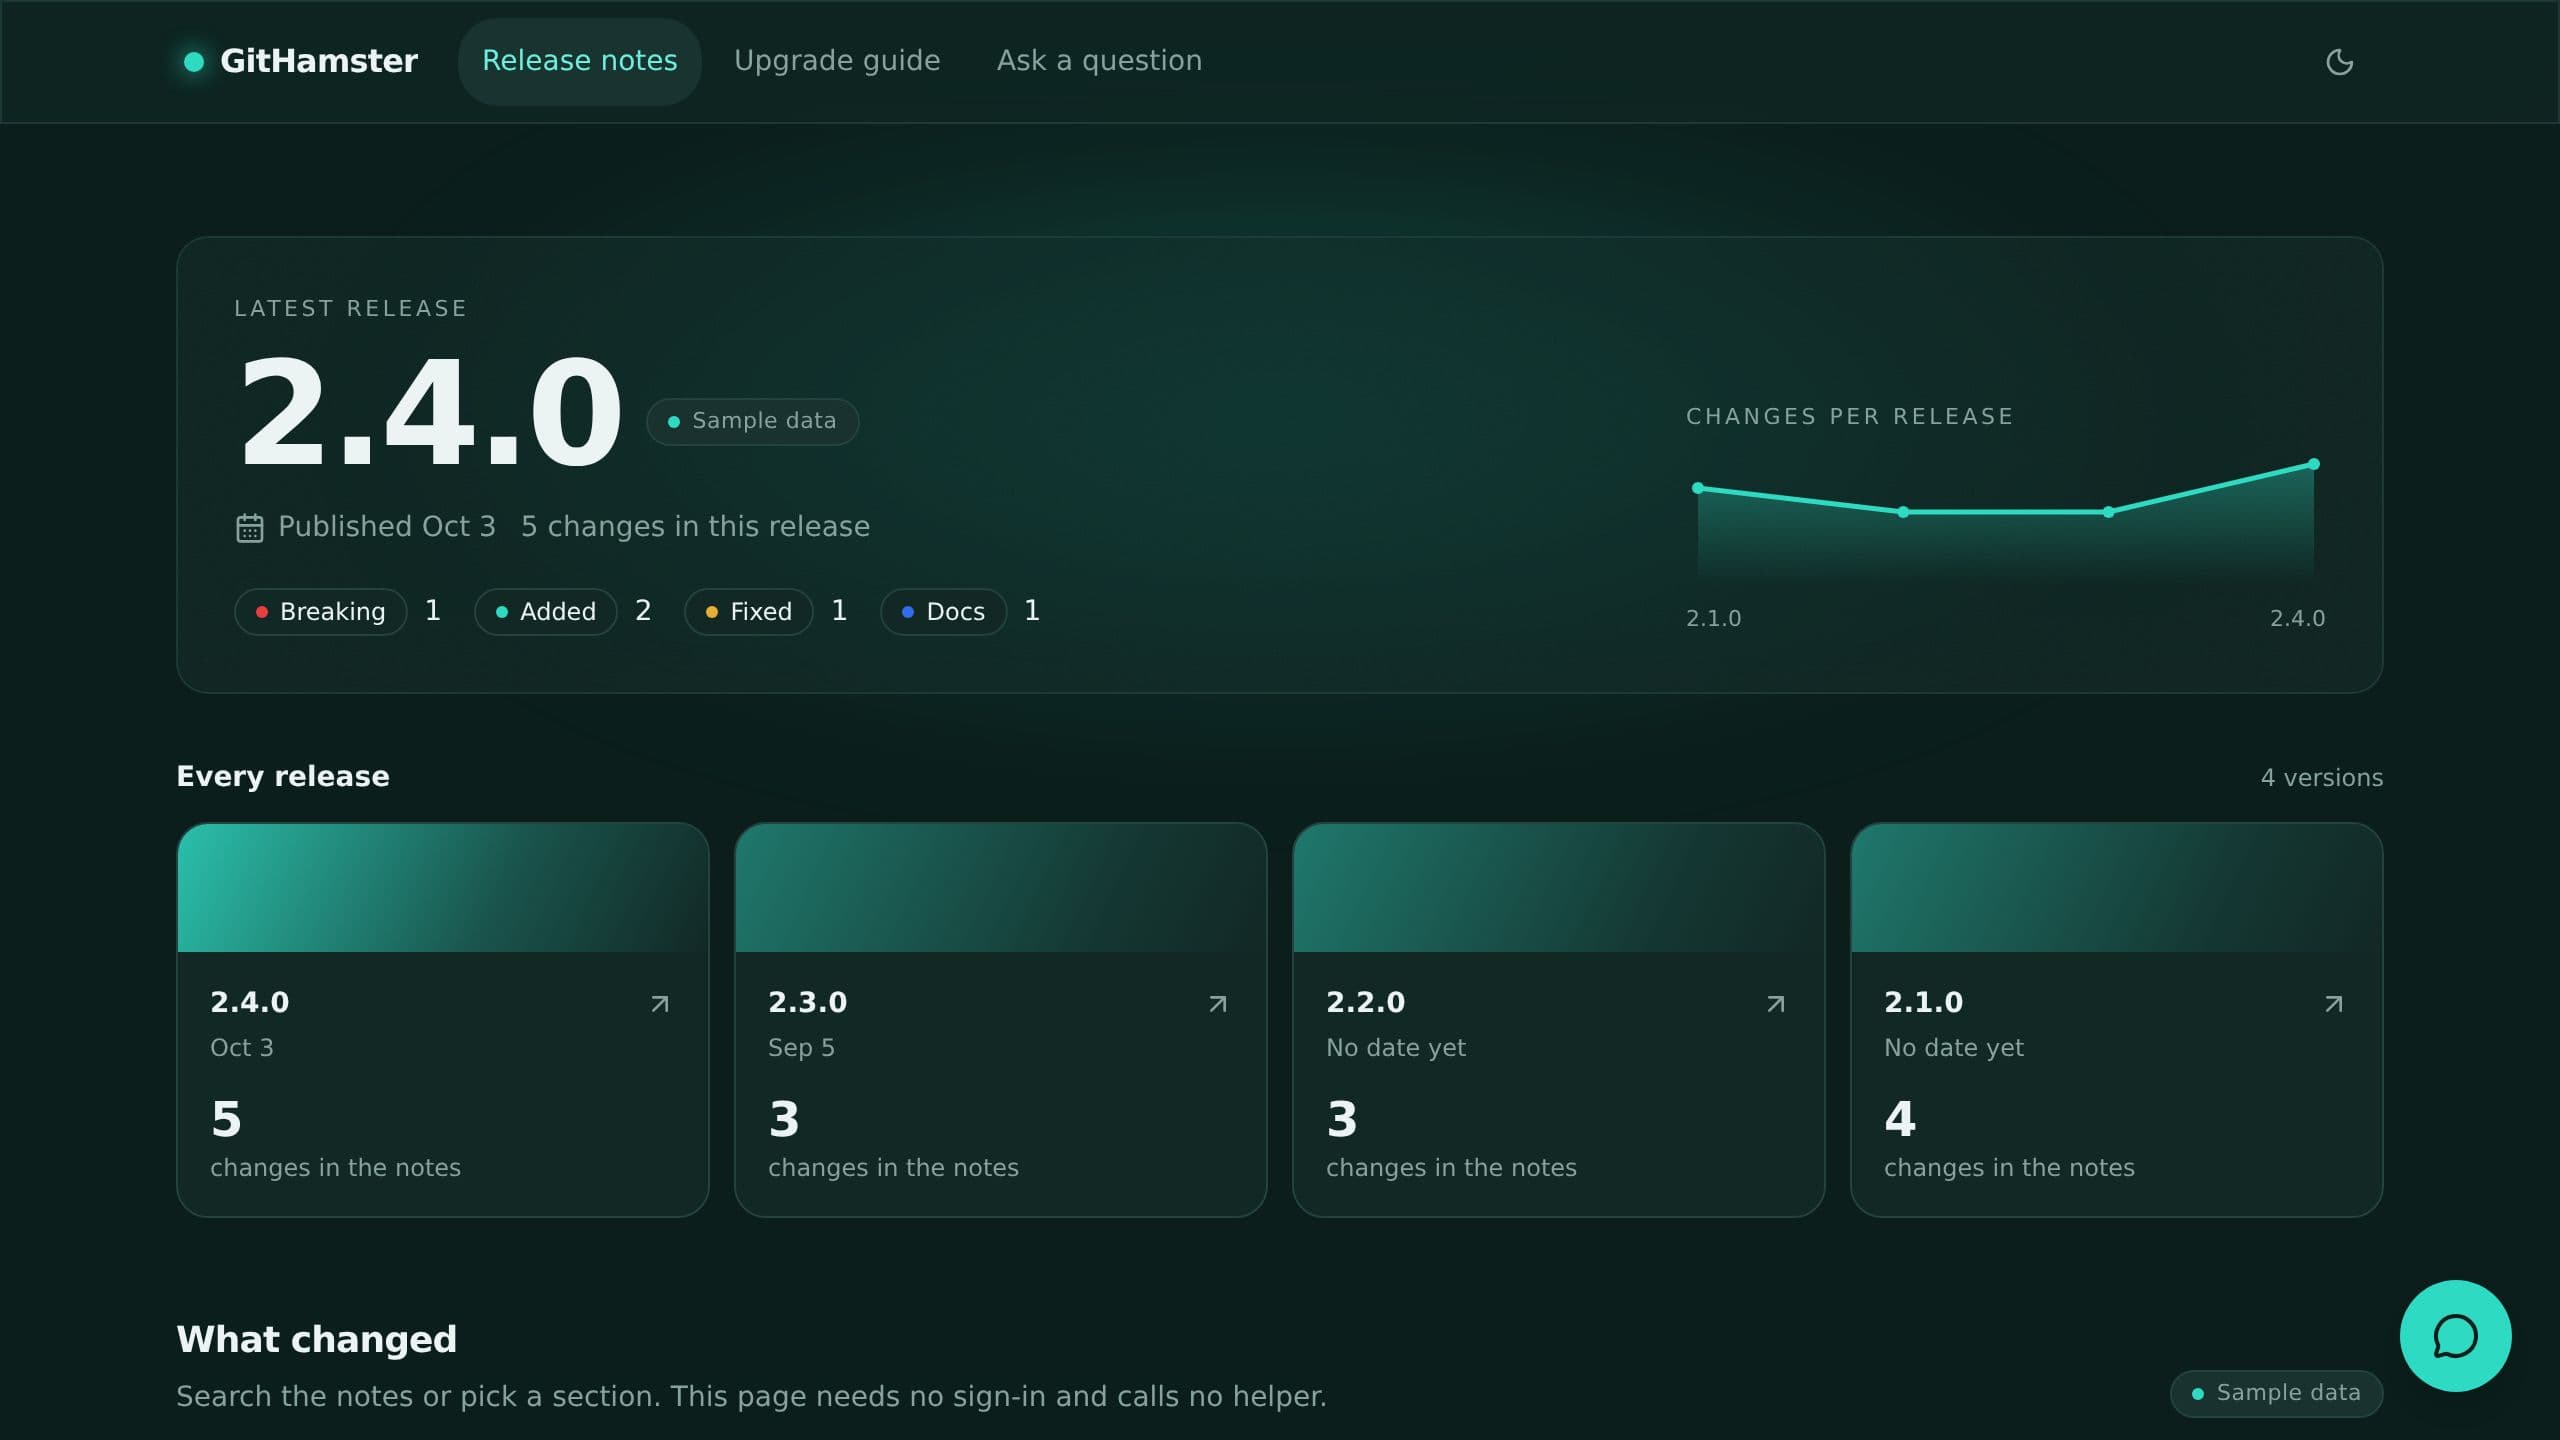Screen dimensions: 2560x1440
Task: Click the 2.1.0 chart axis label
Action: coord(1713,618)
